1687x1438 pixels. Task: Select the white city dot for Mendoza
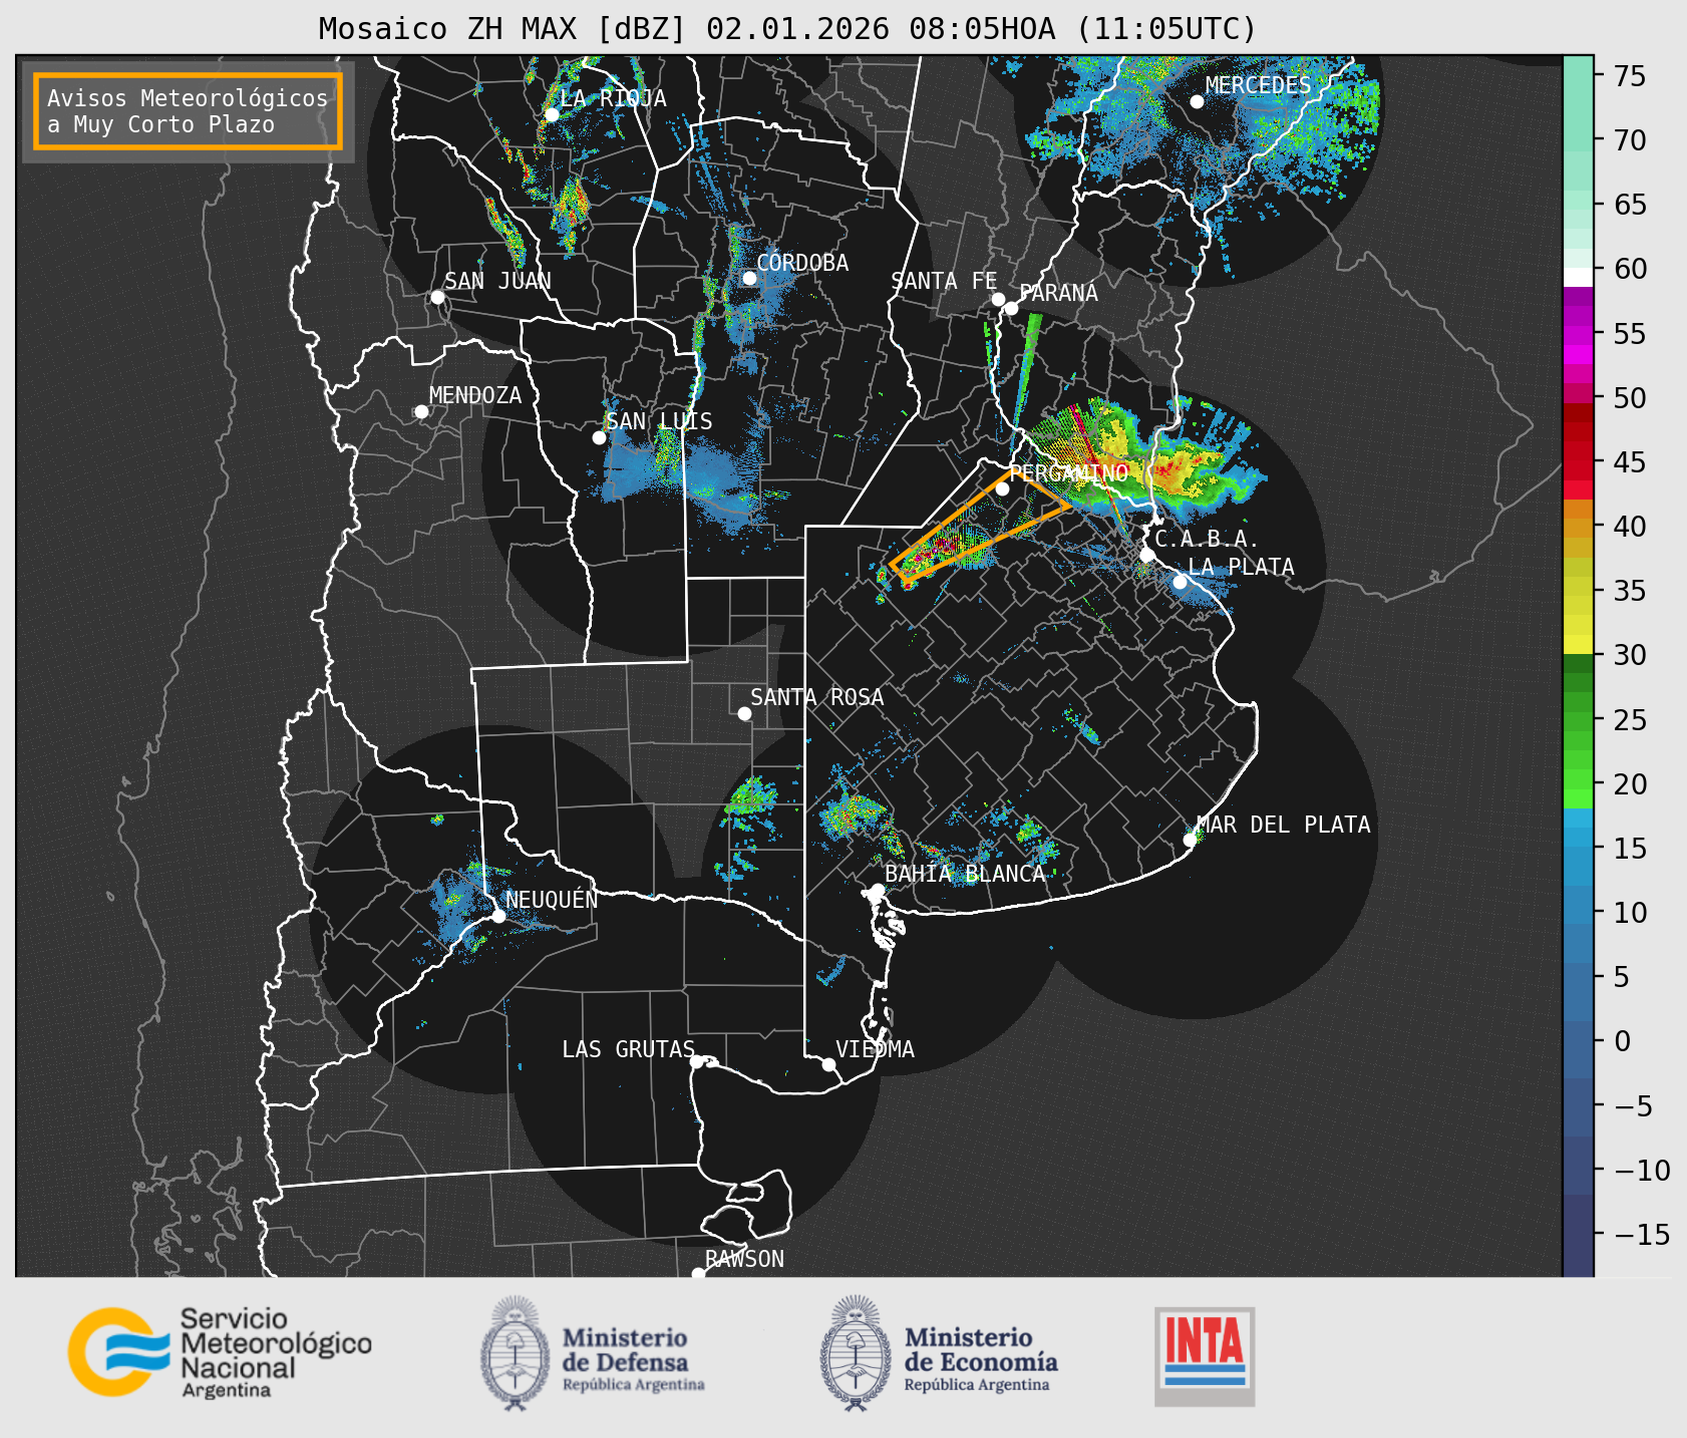click(422, 412)
